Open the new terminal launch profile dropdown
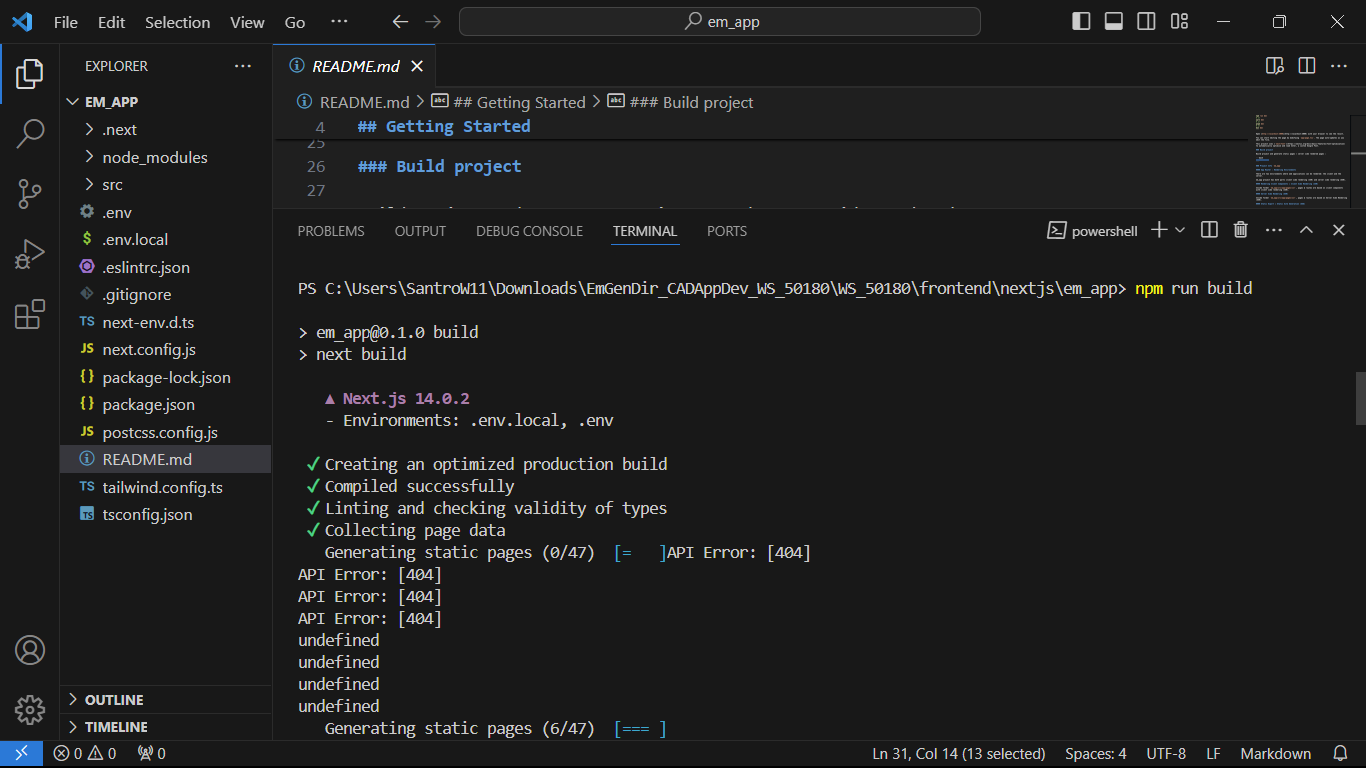Screen dimensions: 1366x768 (x=1180, y=230)
